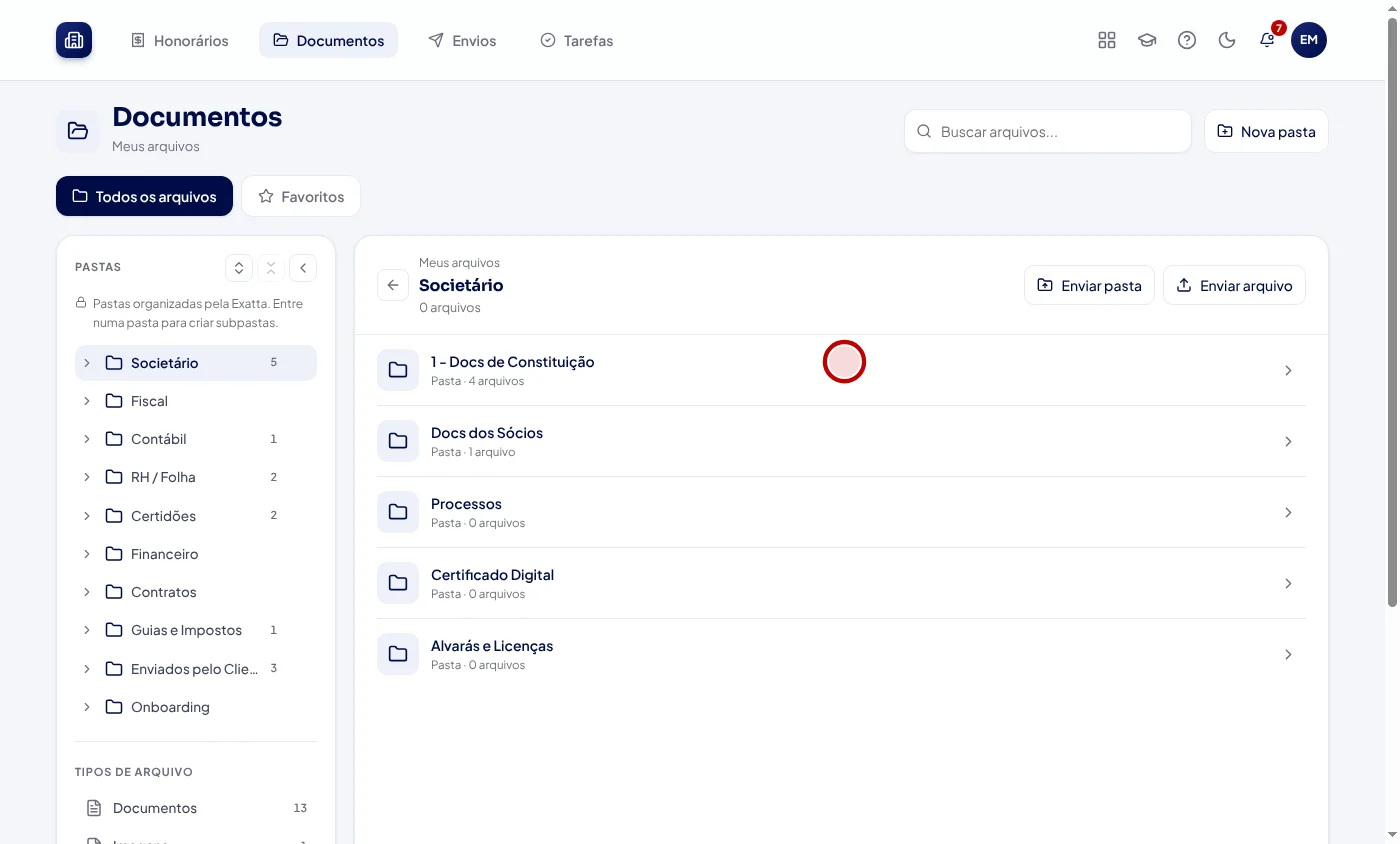
Task: Switch to the Favoritos tab
Action: click(x=301, y=196)
